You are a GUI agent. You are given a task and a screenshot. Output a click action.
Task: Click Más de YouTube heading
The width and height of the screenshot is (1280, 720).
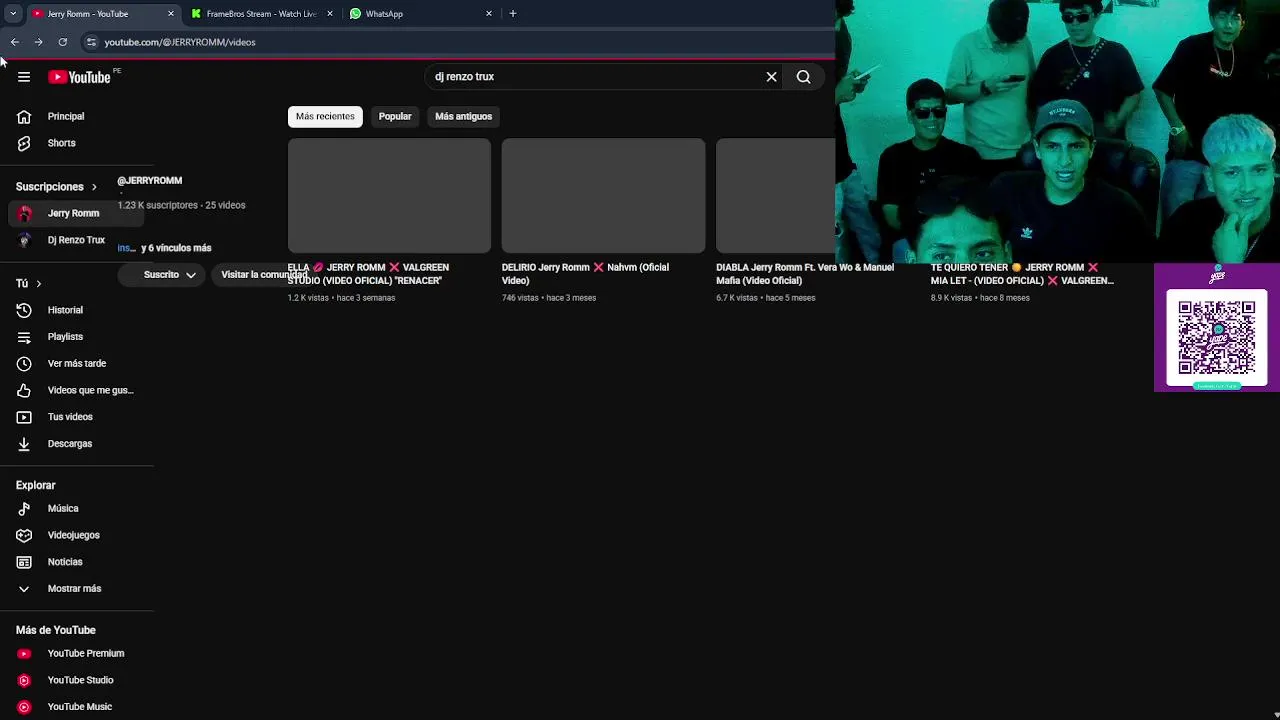click(56, 630)
